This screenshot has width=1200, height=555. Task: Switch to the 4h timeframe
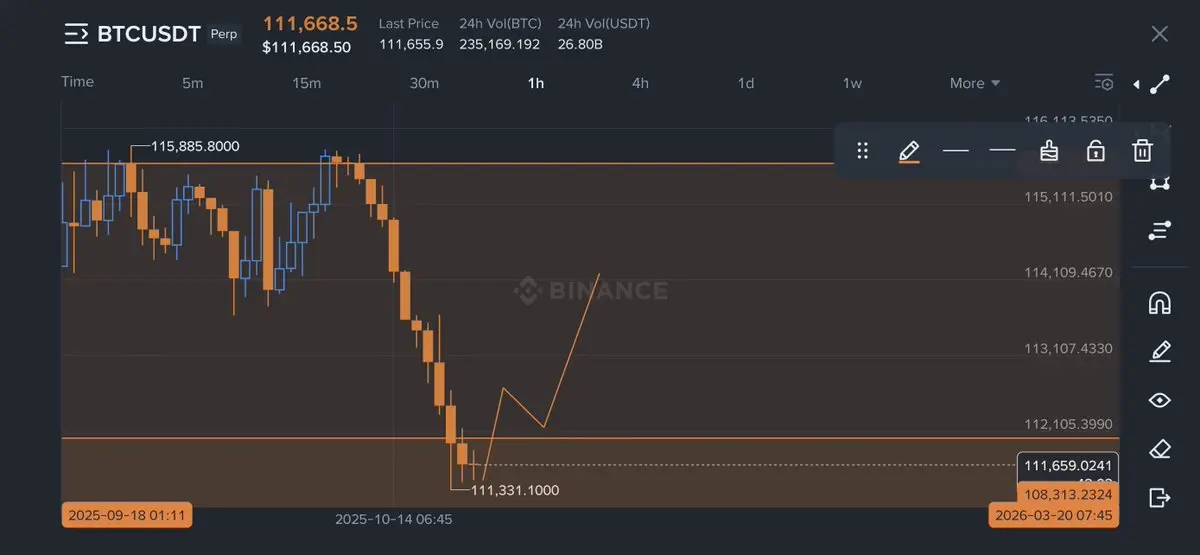pyautogui.click(x=640, y=83)
